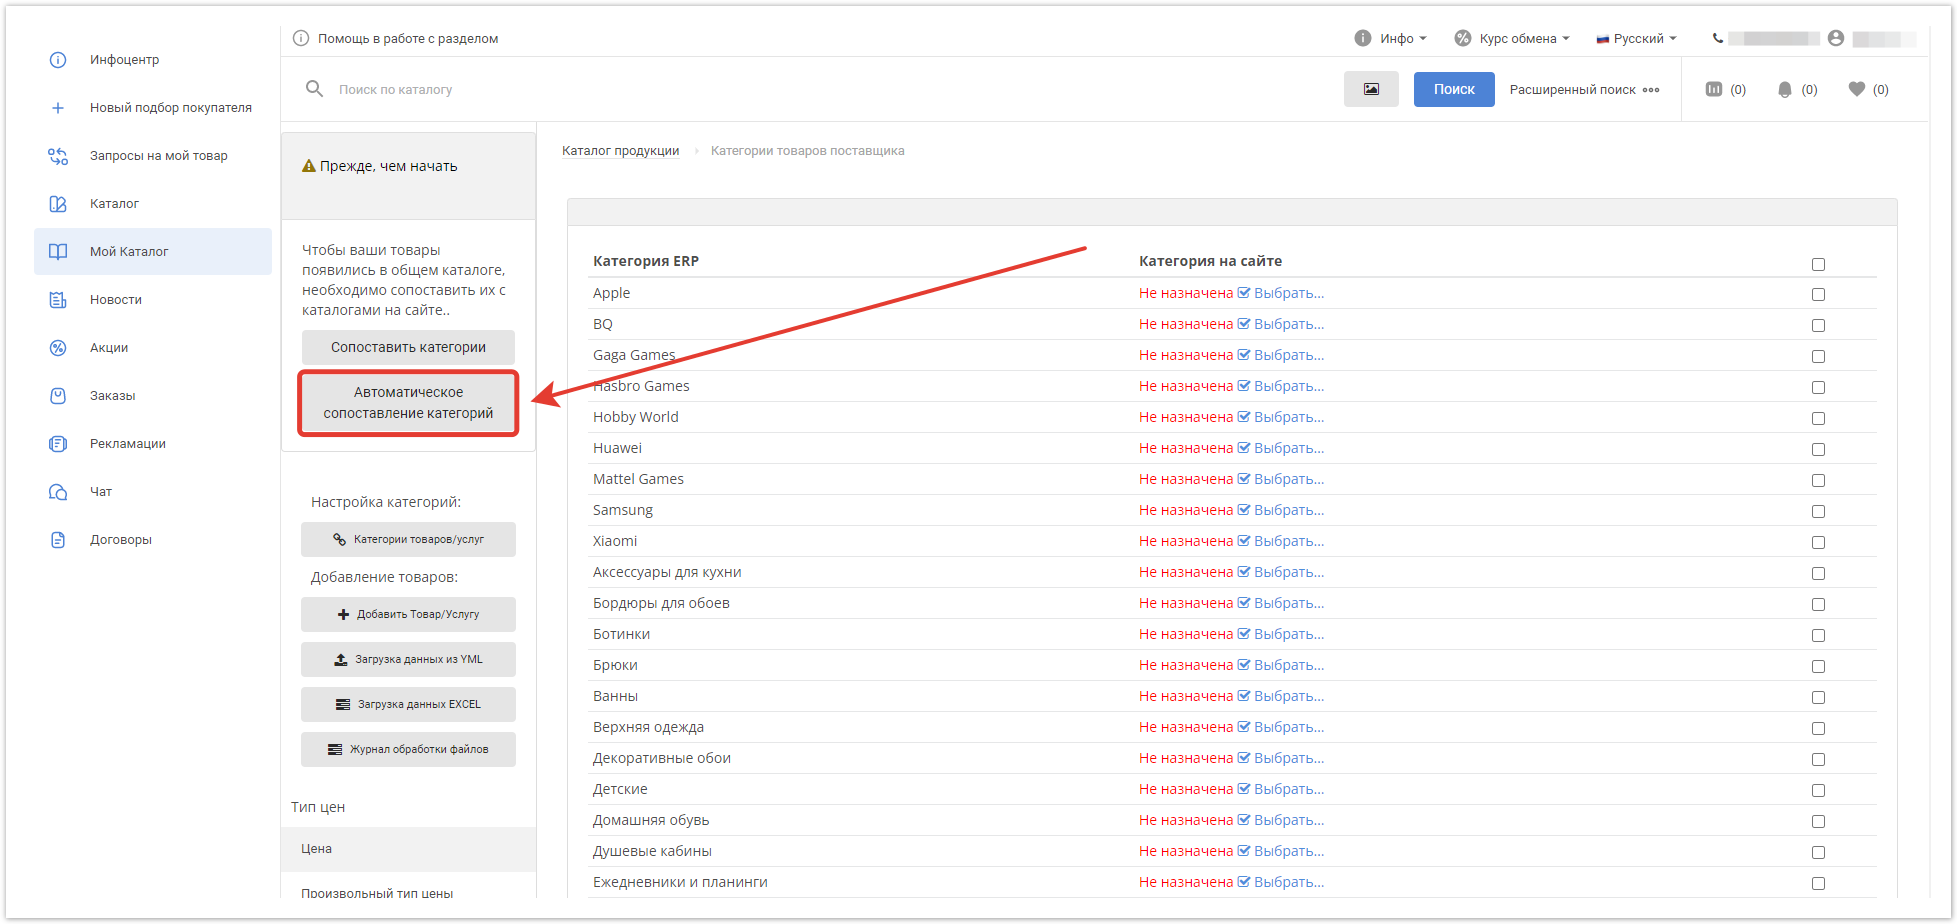Screen dimensions: 1957x924
Task: Tick the checkbox for Samsung row
Action: [1818, 512]
